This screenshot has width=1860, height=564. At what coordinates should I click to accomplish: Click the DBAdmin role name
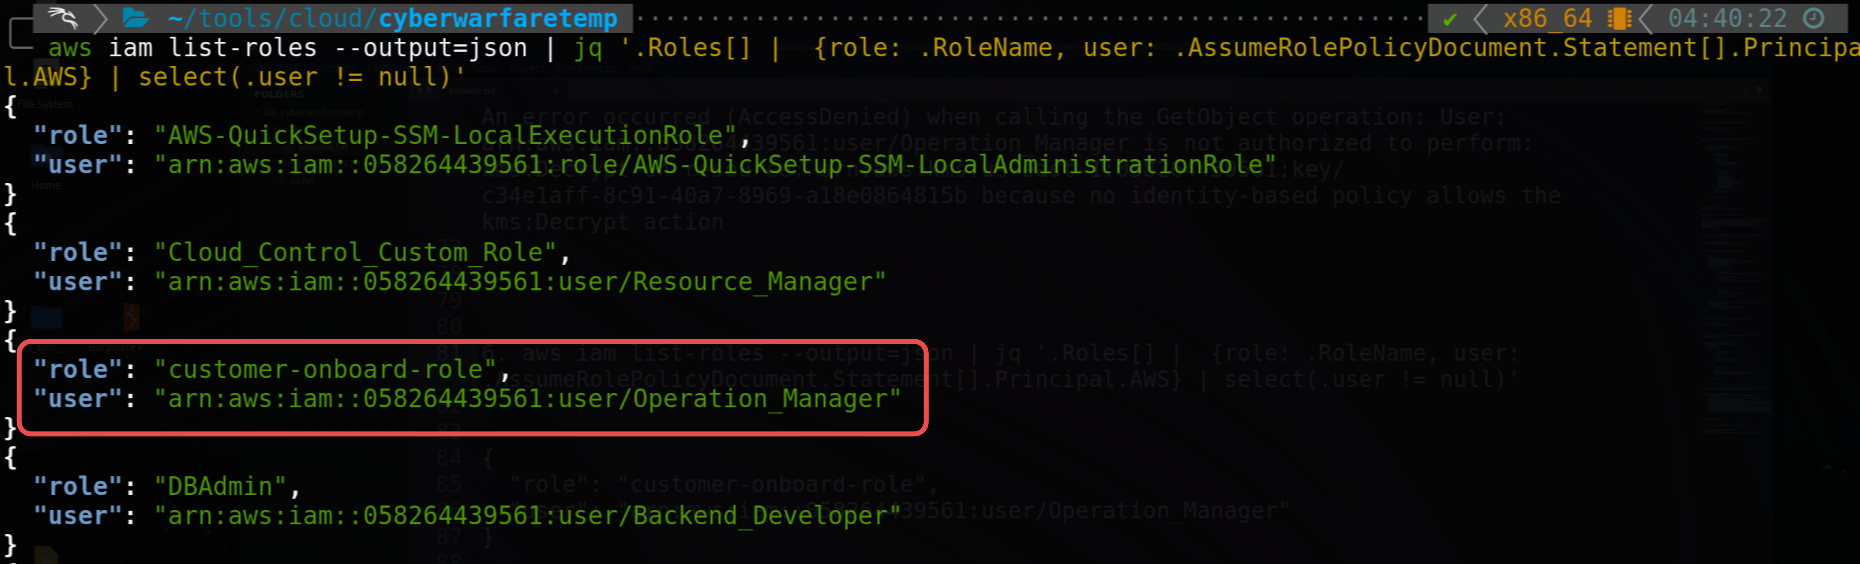(x=220, y=487)
